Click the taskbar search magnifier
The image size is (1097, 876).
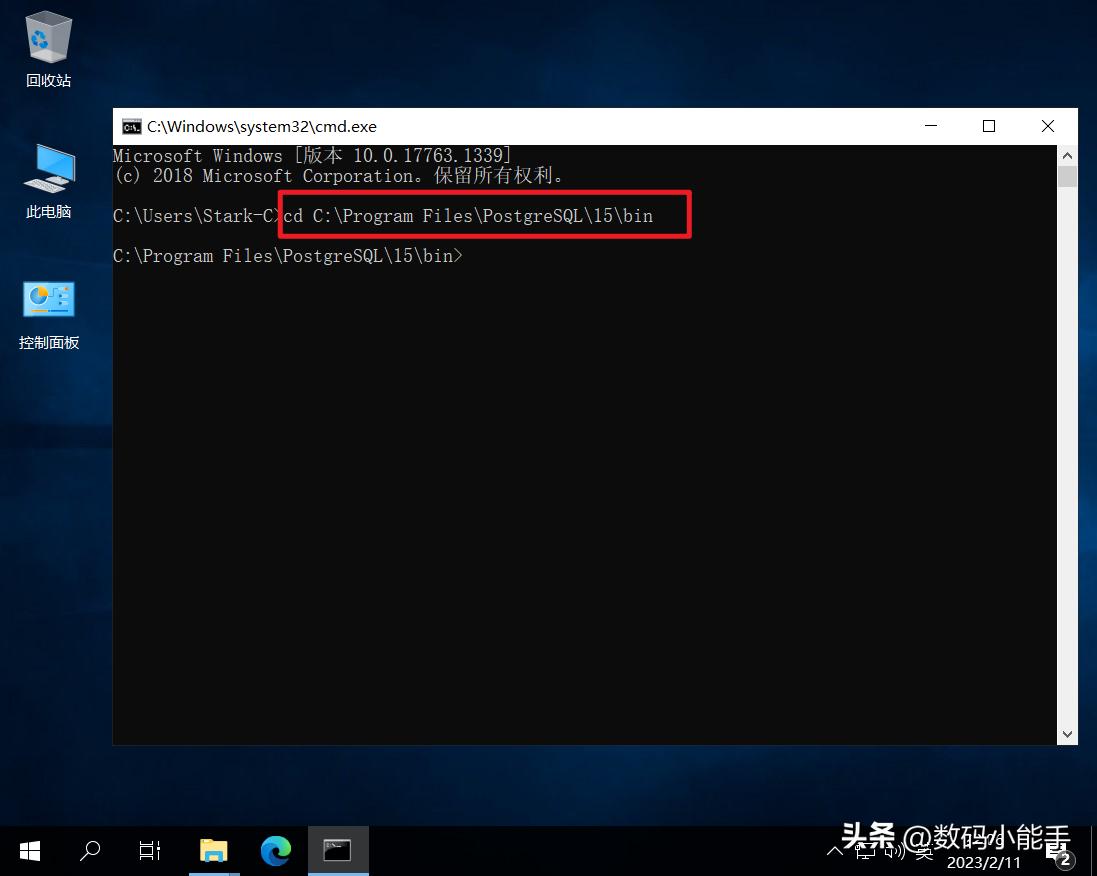90,851
